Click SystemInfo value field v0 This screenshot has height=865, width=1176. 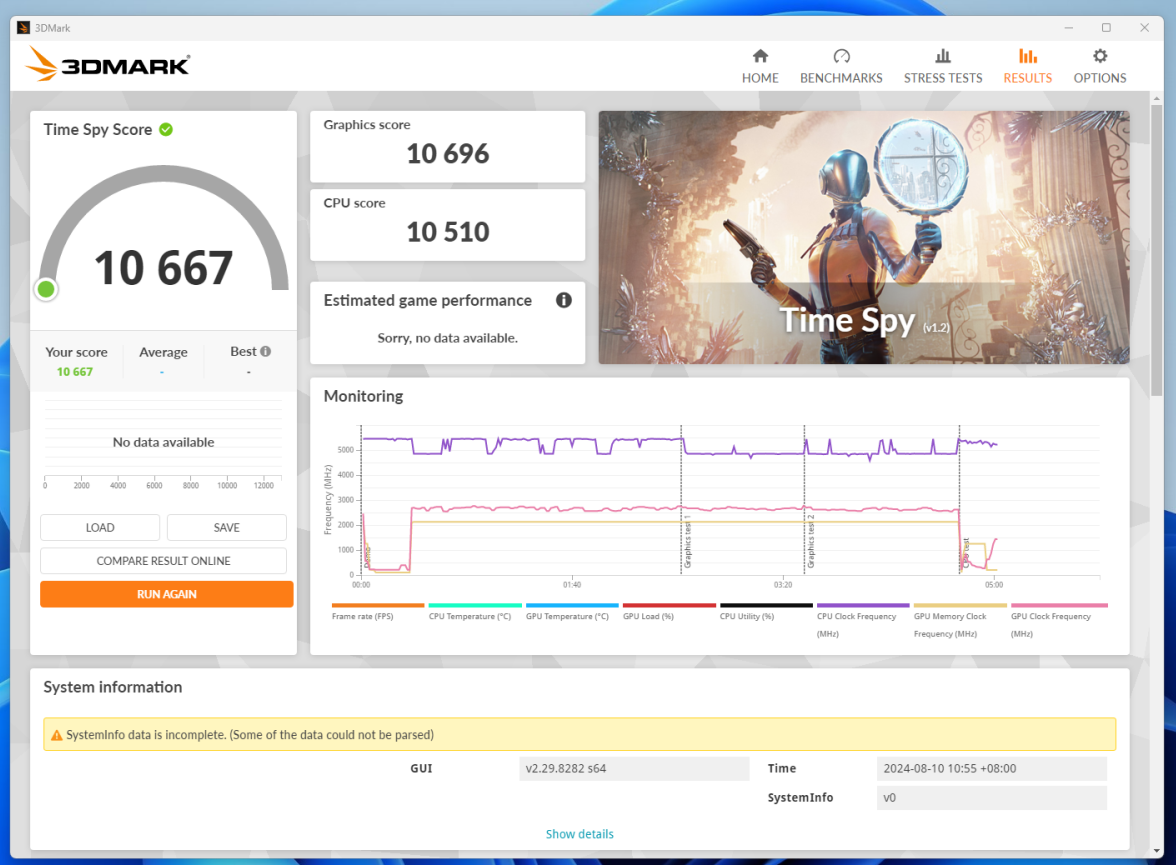coord(992,797)
